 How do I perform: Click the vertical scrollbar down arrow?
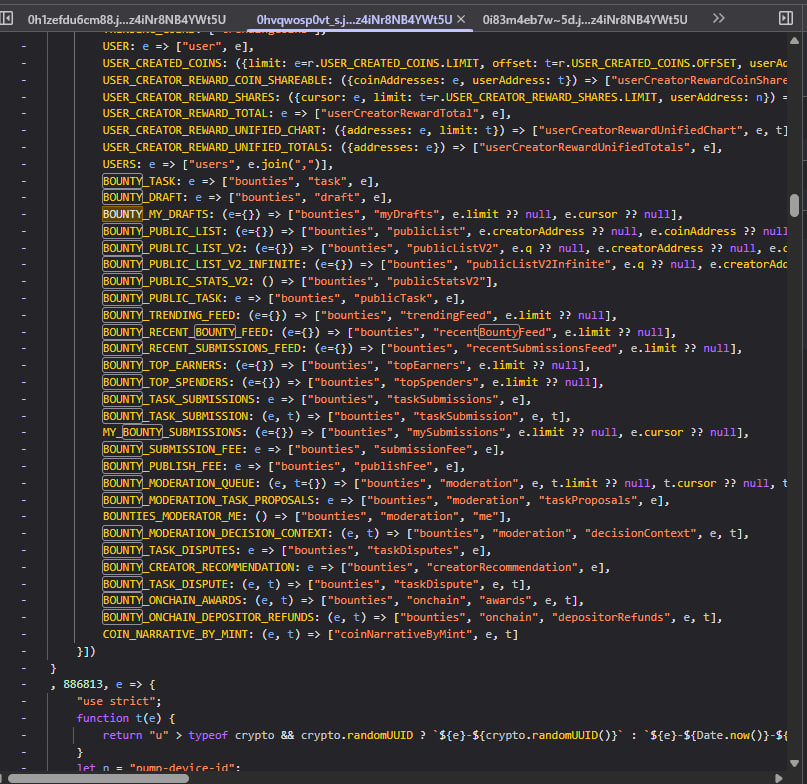click(x=794, y=763)
